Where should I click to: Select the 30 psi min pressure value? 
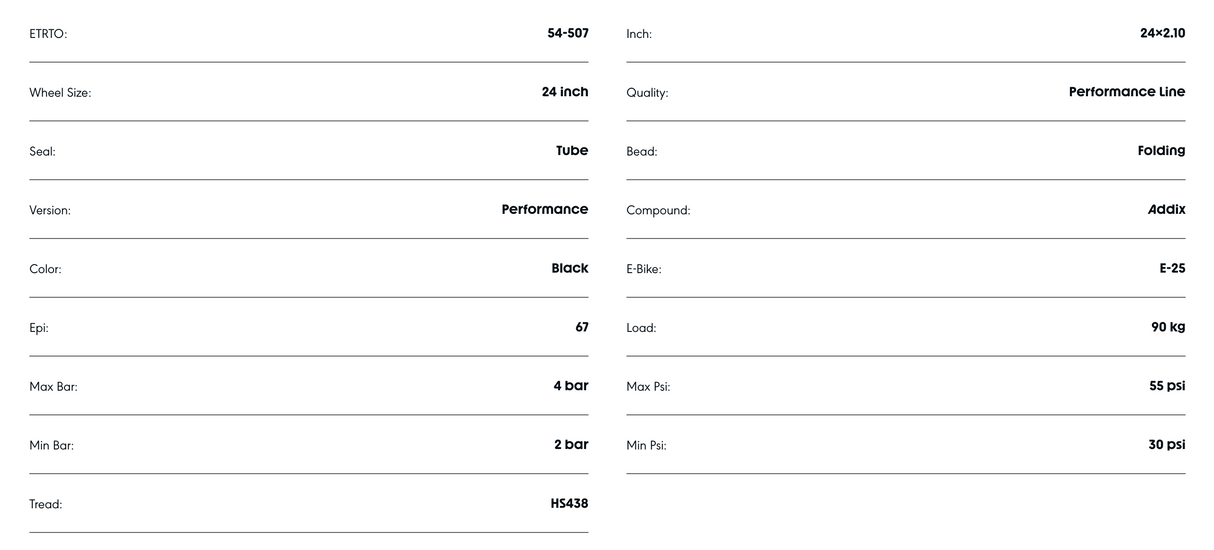1166,445
